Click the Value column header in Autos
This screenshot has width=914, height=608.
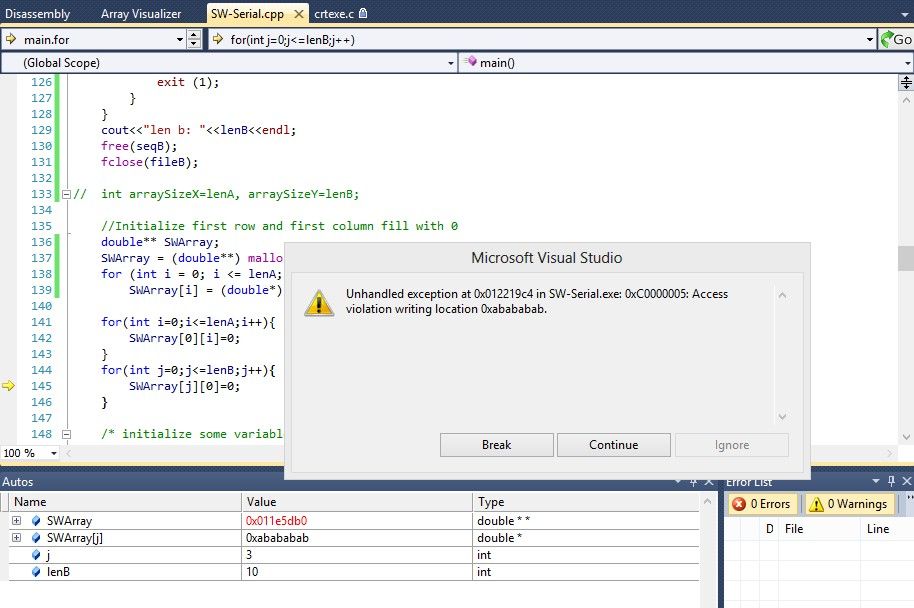pos(357,501)
